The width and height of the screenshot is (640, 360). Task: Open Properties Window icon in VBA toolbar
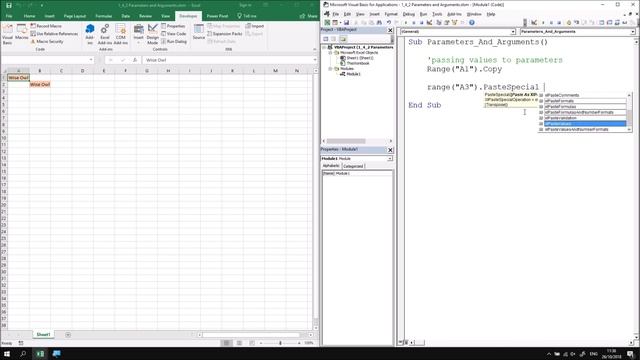(x=447, y=23)
